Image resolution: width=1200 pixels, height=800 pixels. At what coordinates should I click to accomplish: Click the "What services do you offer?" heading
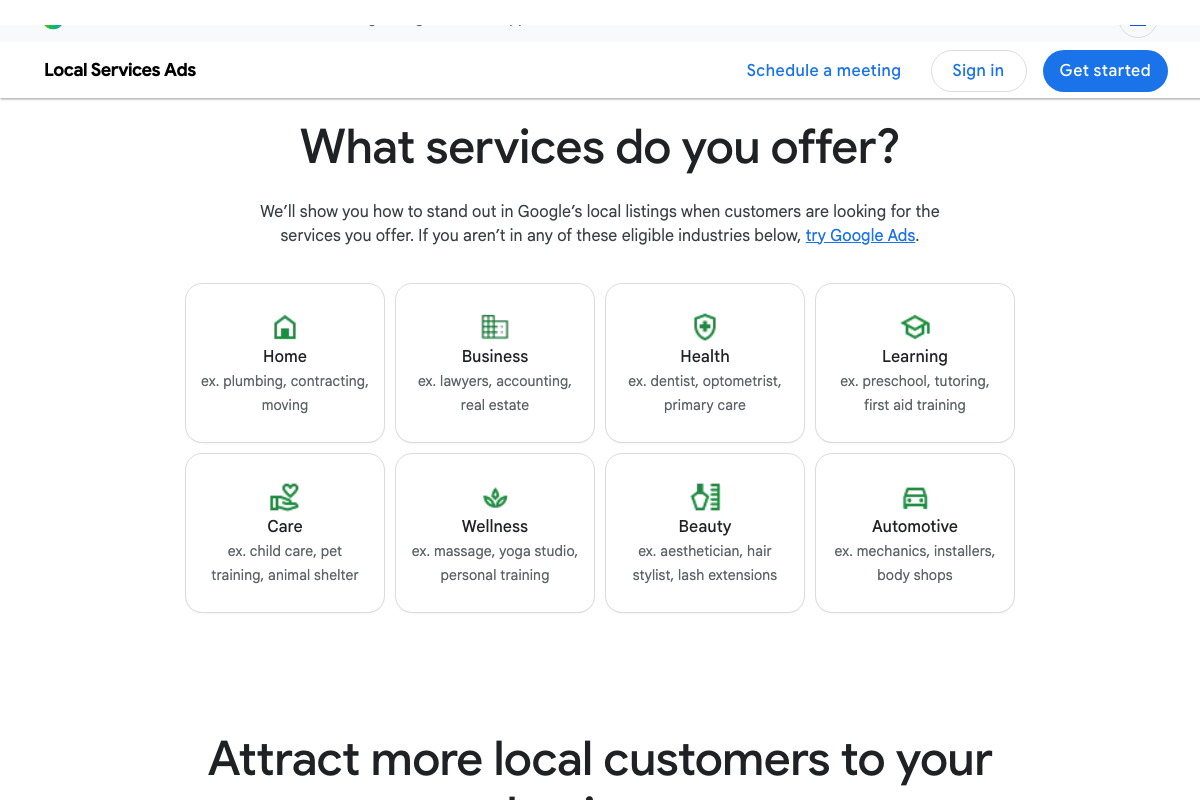[x=600, y=147]
